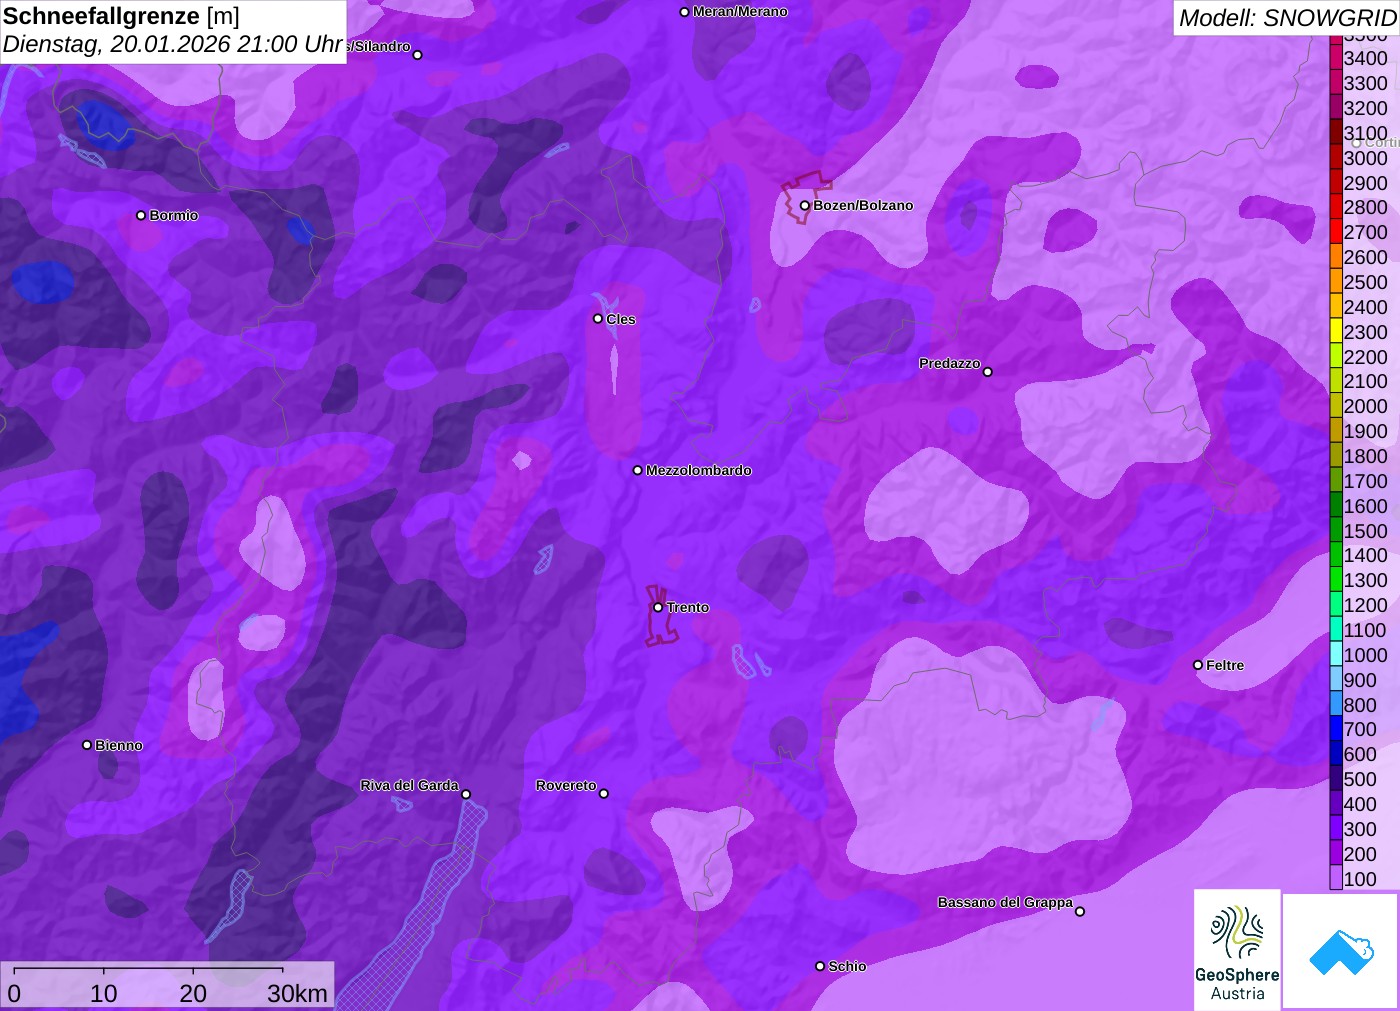1400x1011 pixels.
Task: Pick the 1400 m green legend swatch
Action: tap(1336, 555)
